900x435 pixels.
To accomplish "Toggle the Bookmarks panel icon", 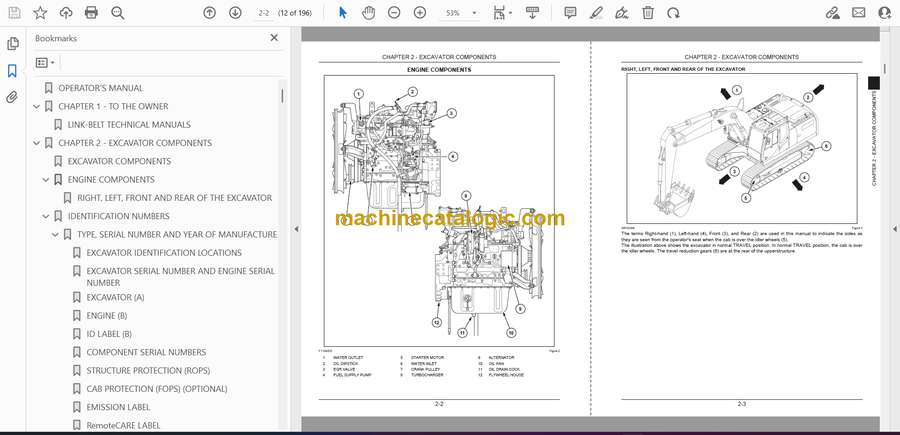I will (12, 71).
